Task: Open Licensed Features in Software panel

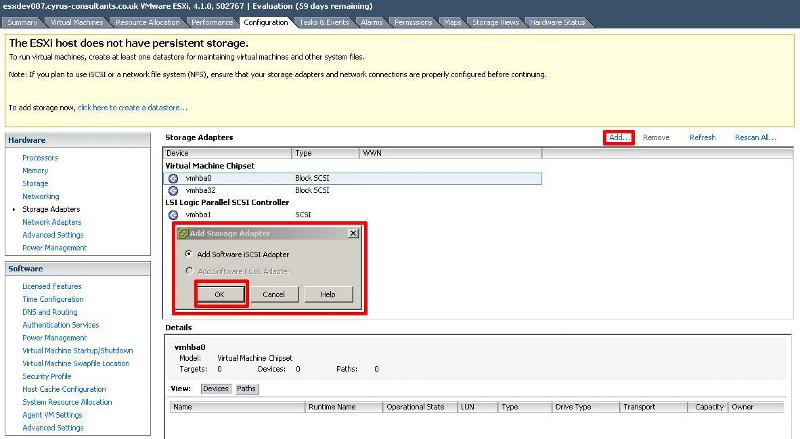Action: coord(52,286)
